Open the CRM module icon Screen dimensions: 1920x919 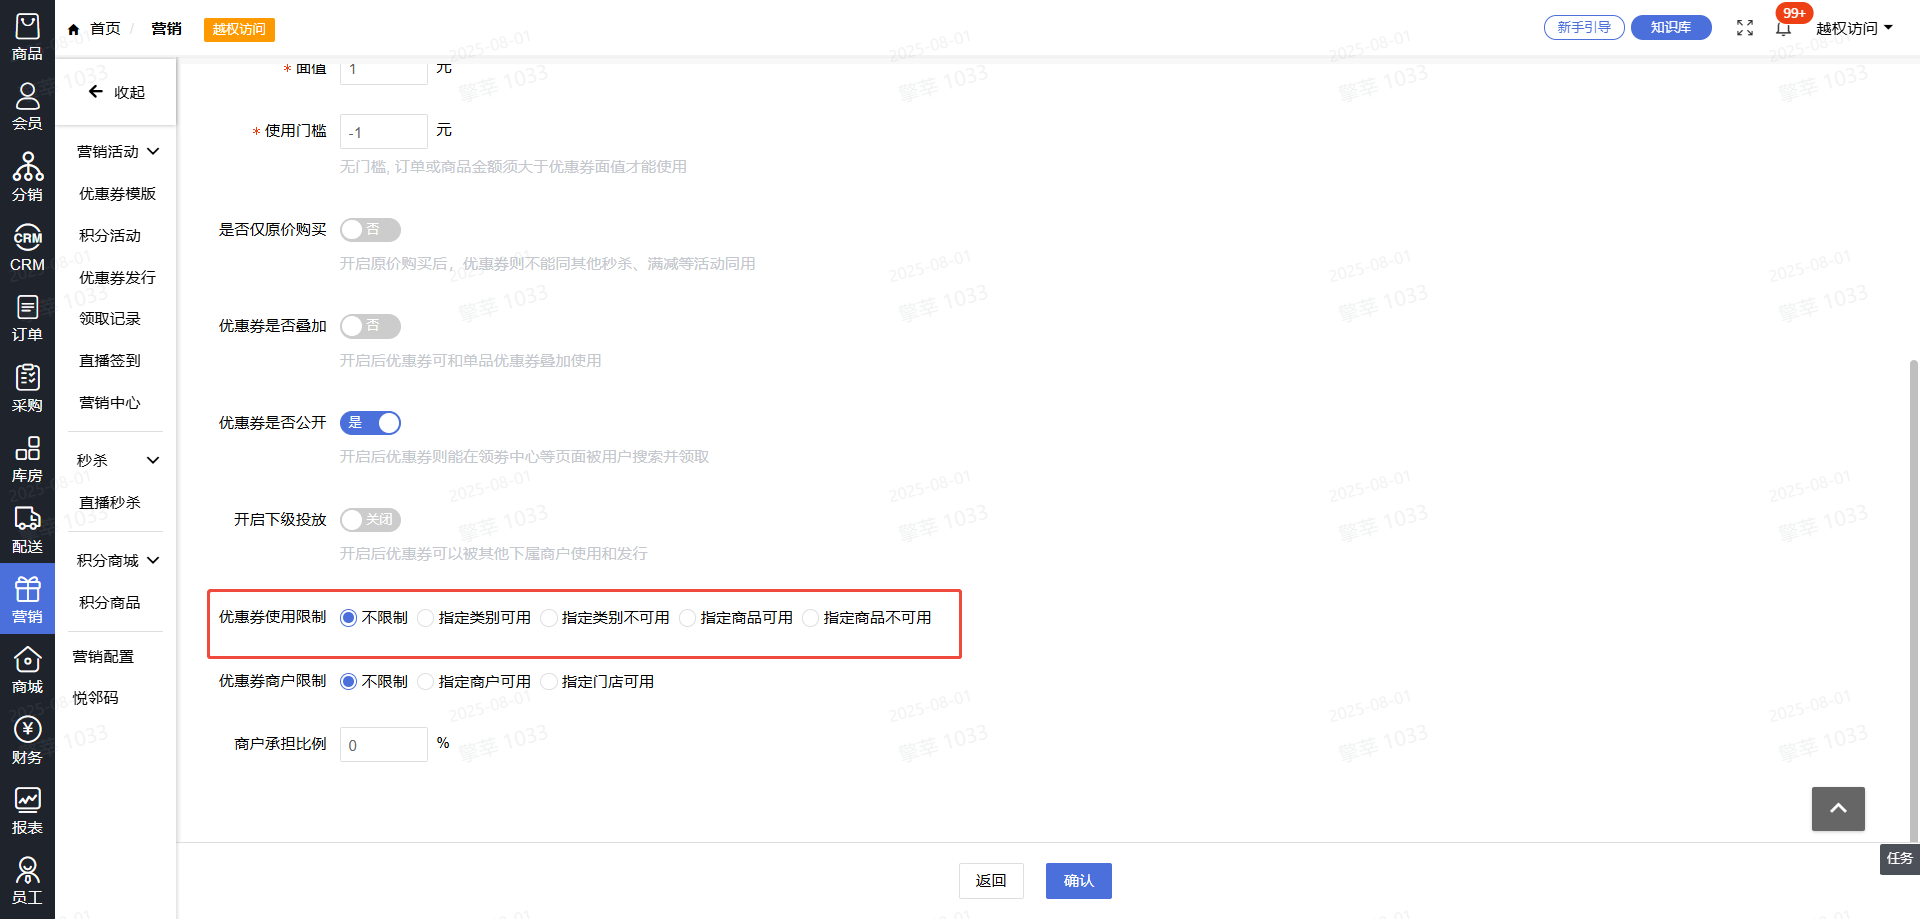click(x=27, y=248)
